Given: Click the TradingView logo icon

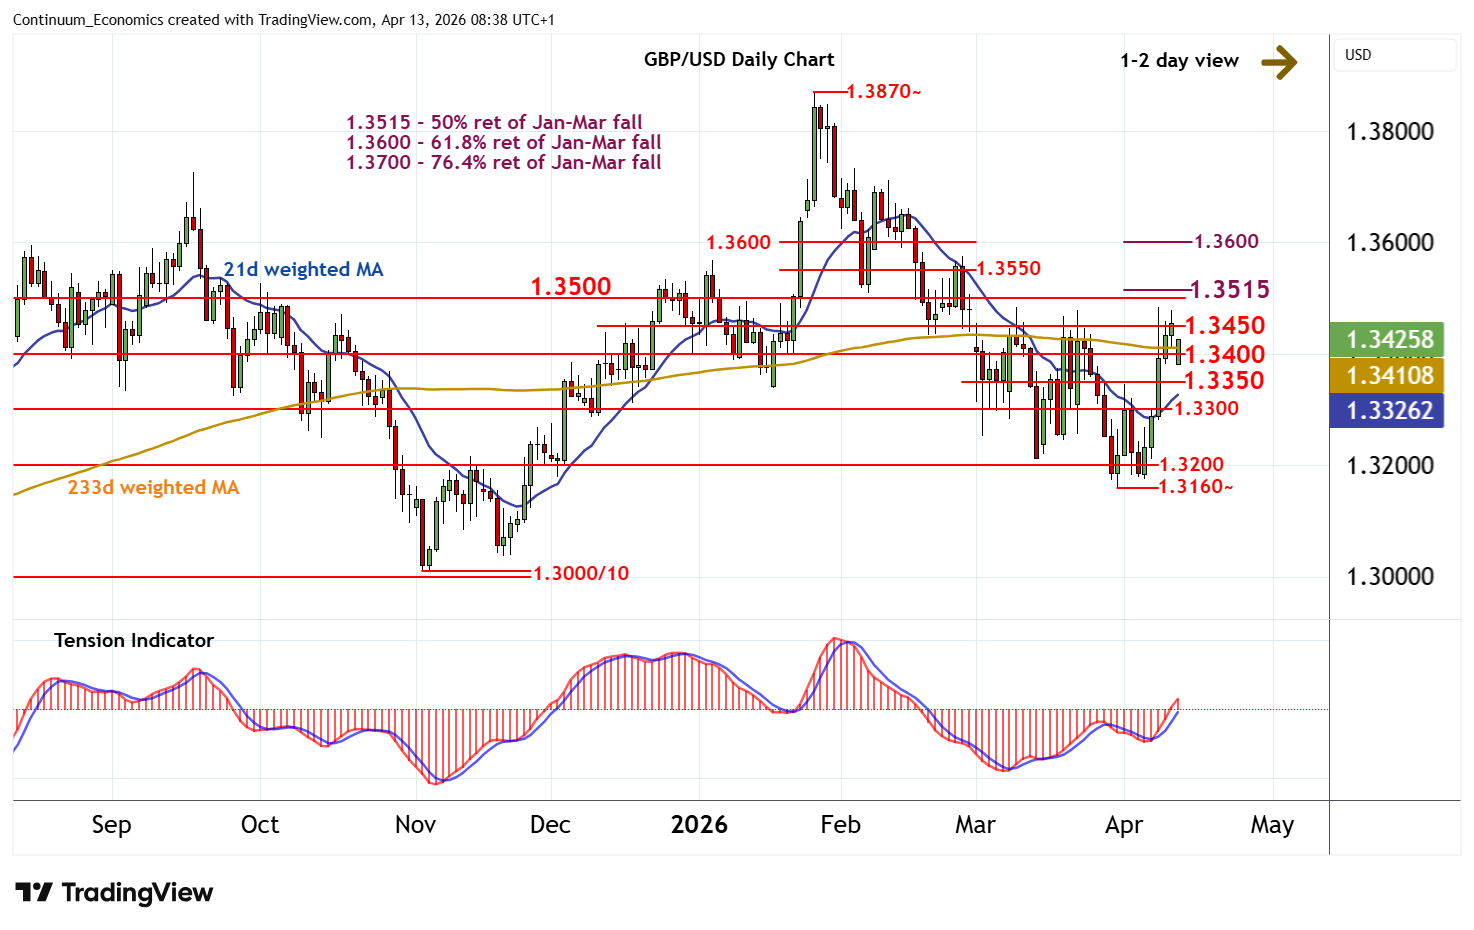Looking at the screenshot, I should tap(33, 892).
